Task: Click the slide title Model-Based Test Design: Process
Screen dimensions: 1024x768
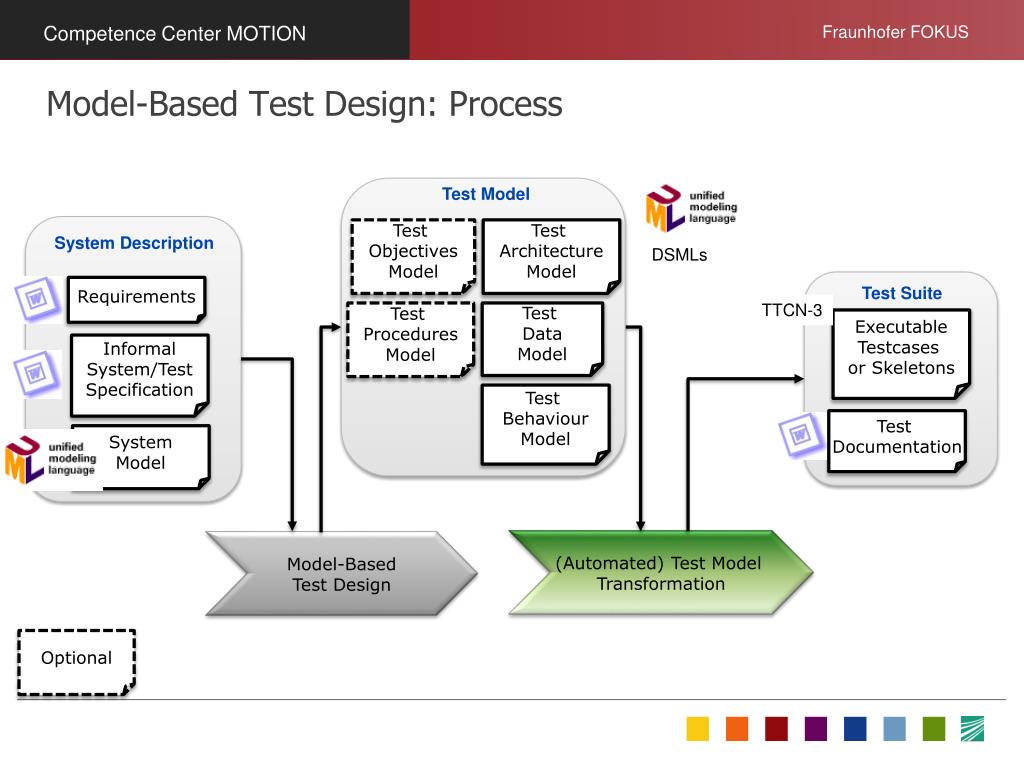Action: pos(304,104)
